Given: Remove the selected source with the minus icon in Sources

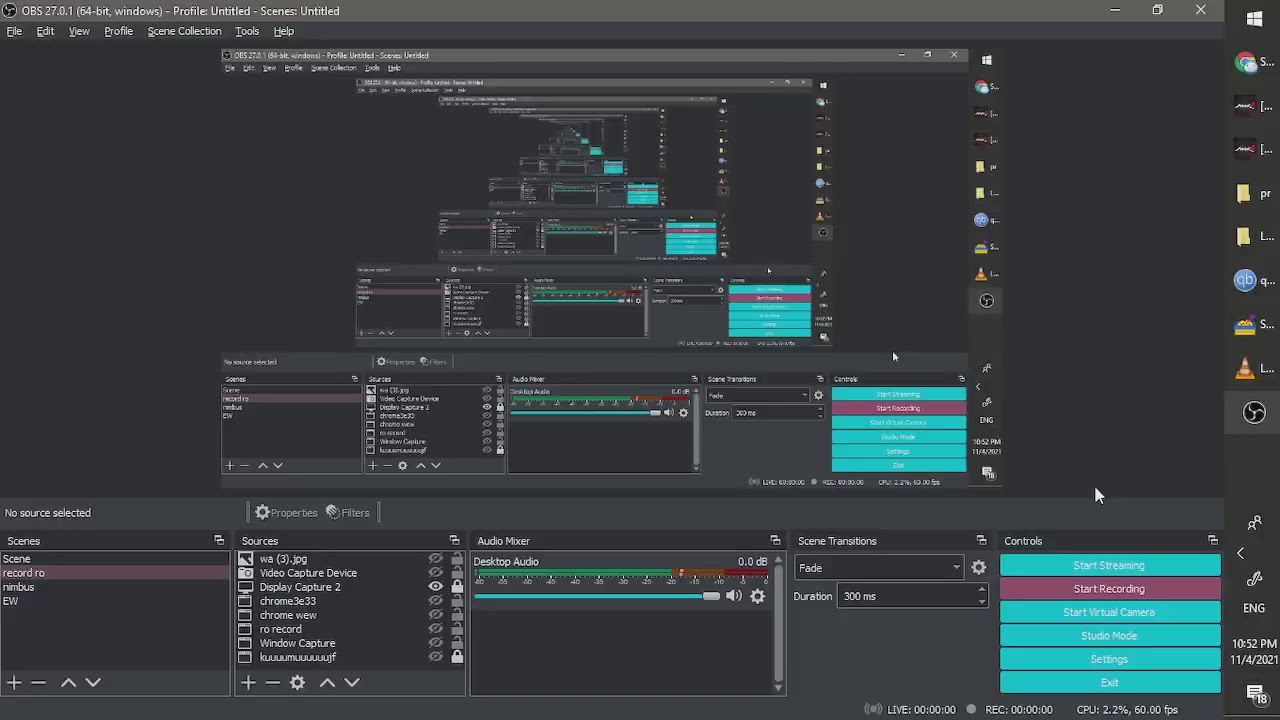Looking at the screenshot, I should [272, 682].
